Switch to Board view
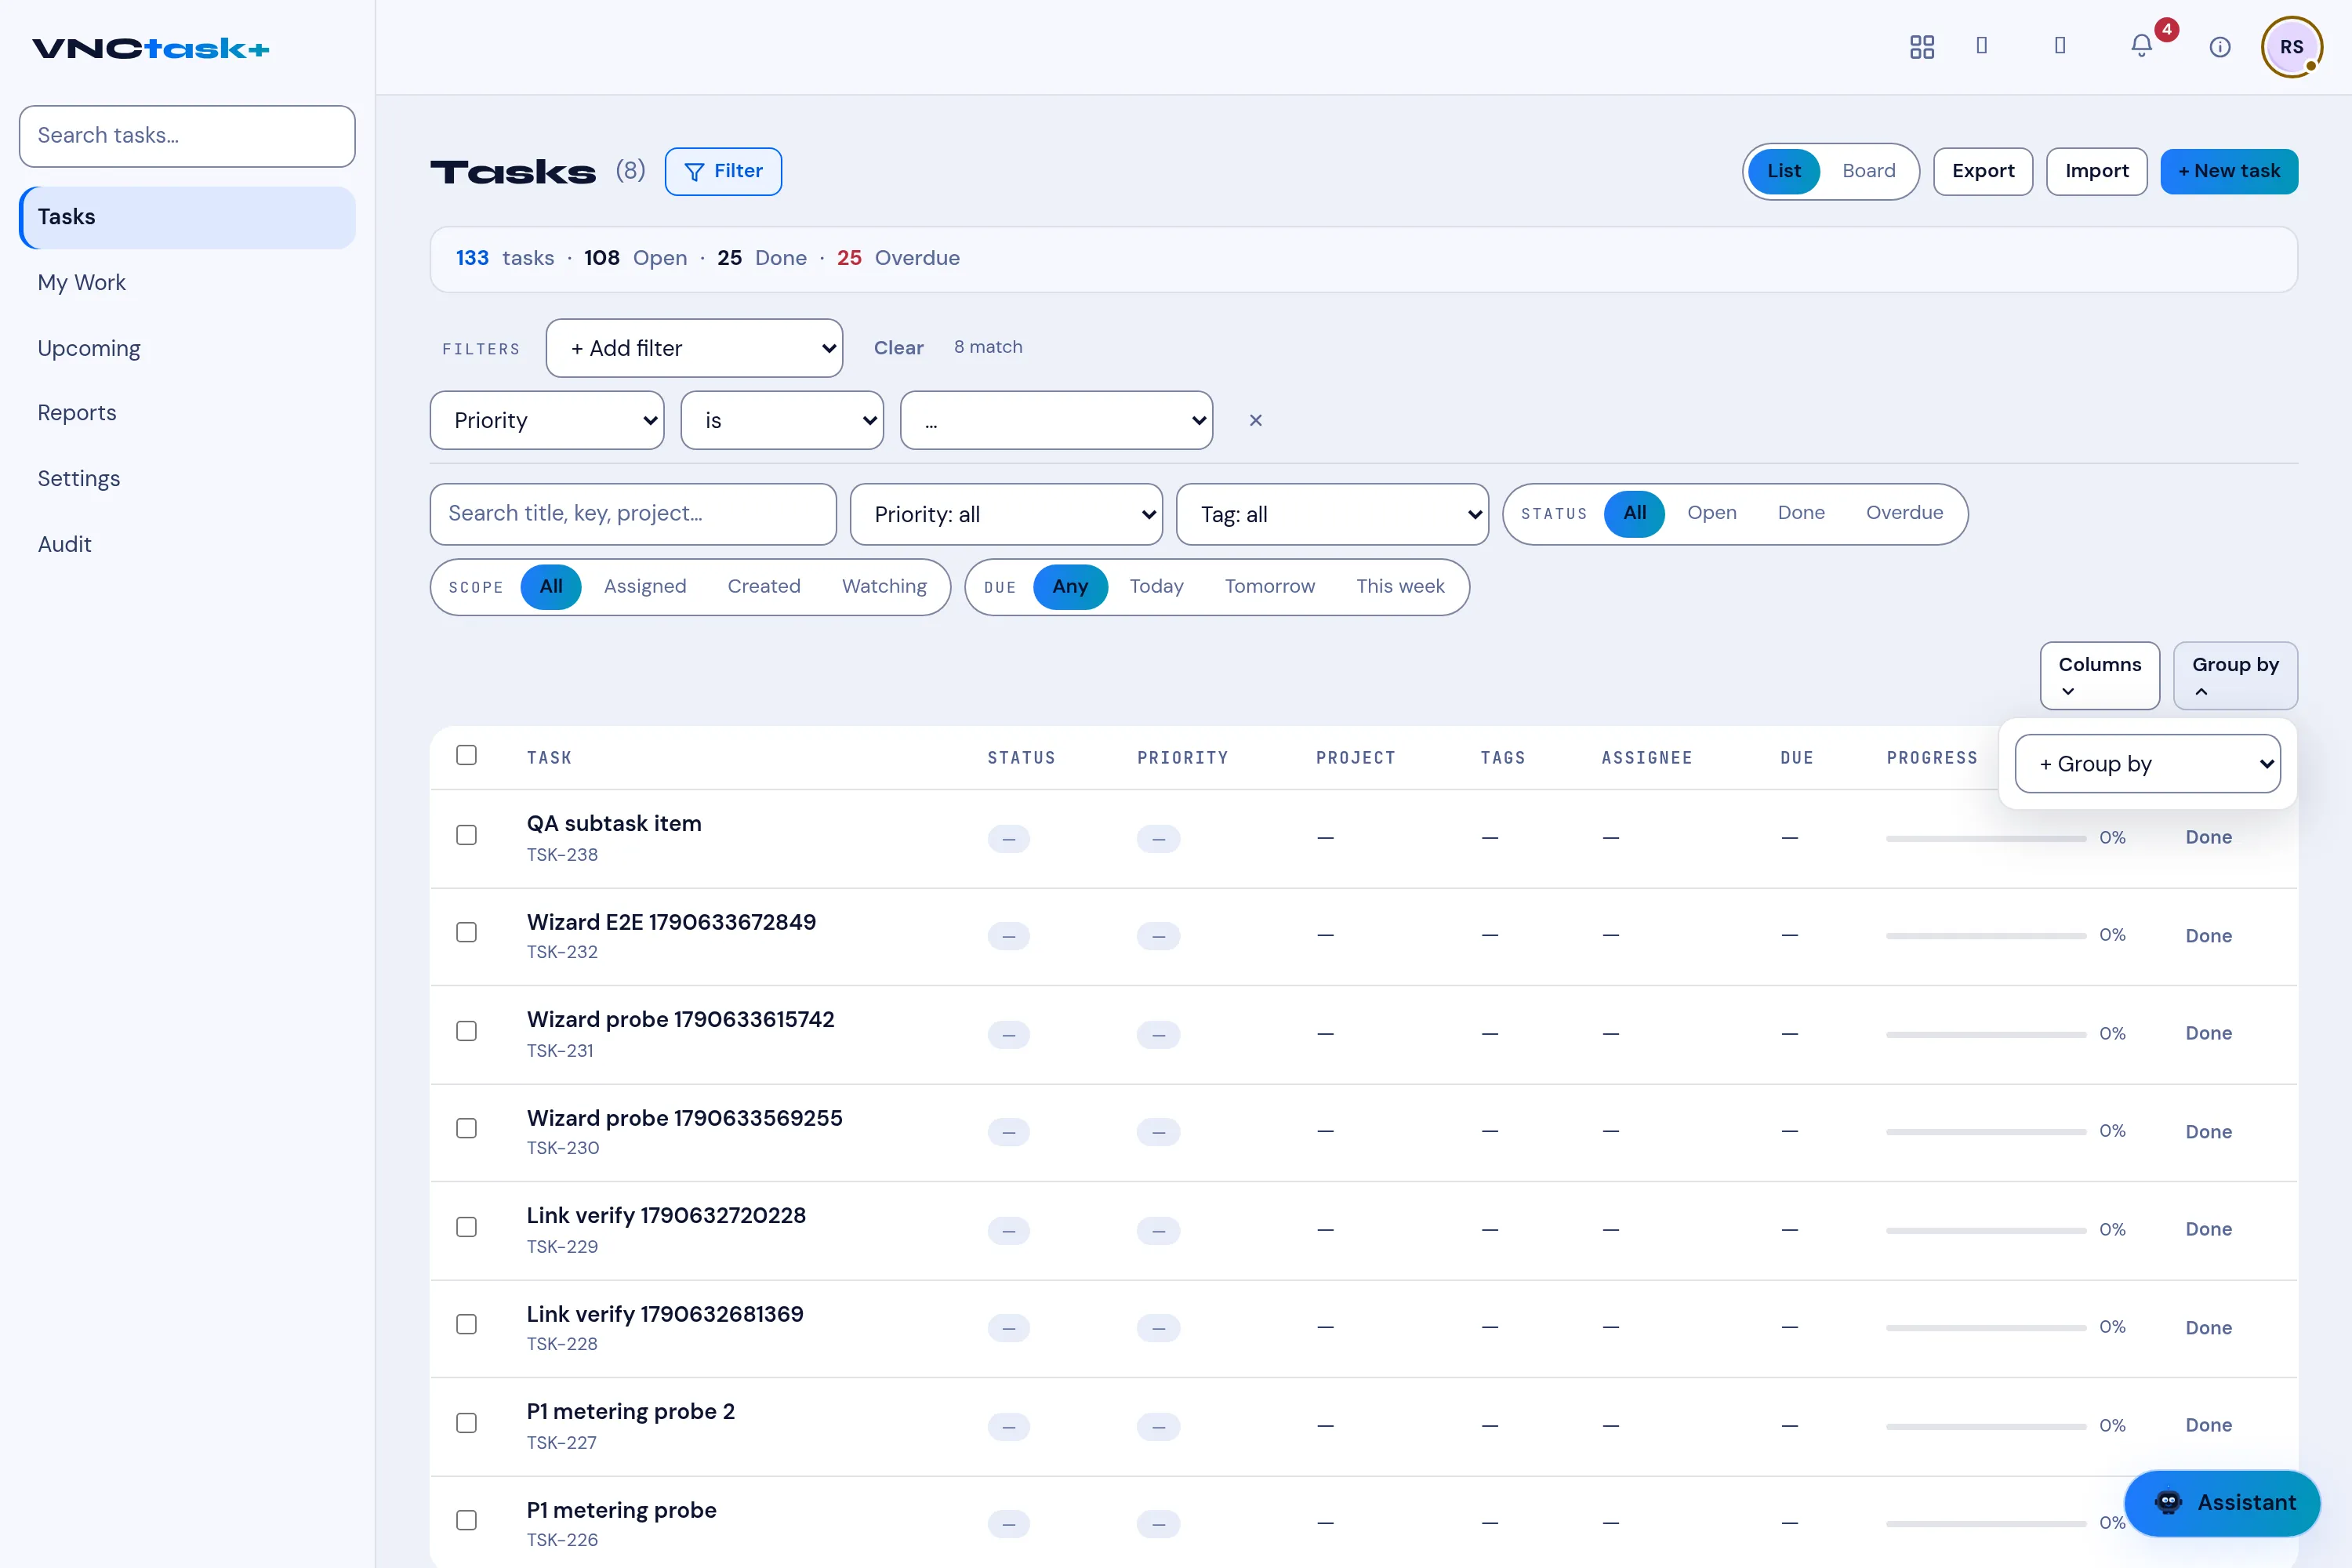The width and height of the screenshot is (2352, 1568). pyautogui.click(x=1868, y=171)
